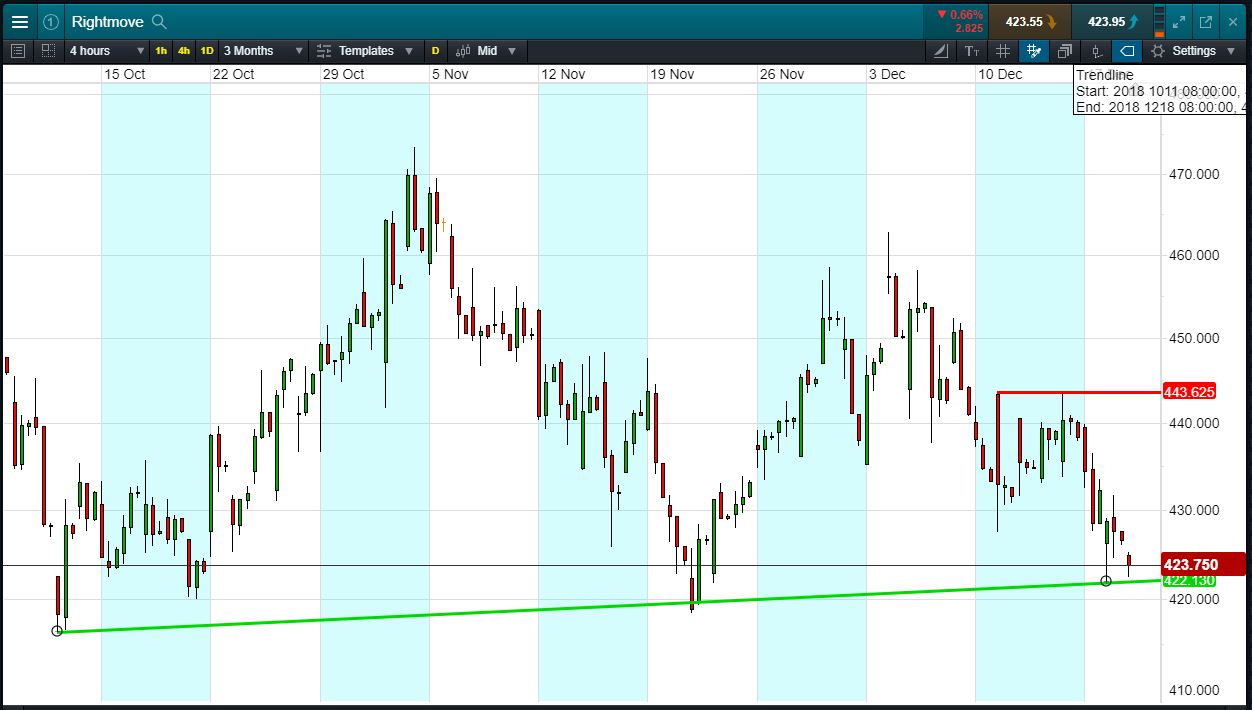Toggle the grid lines icon
The height and width of the screenshot is (710, 1252).
[x=1003, y=51]
